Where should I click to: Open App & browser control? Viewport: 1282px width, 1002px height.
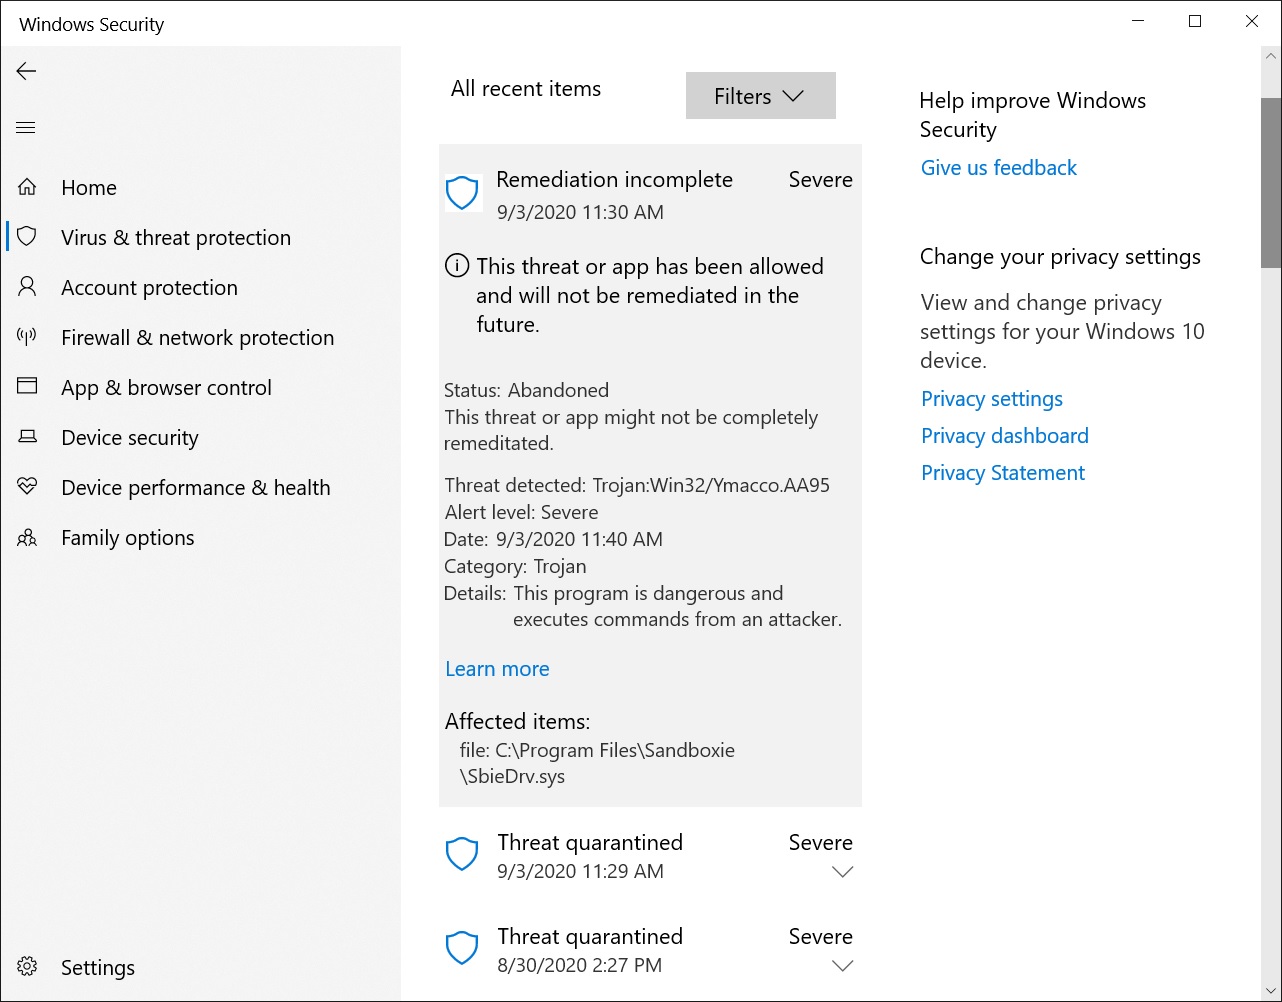(166, 387)
